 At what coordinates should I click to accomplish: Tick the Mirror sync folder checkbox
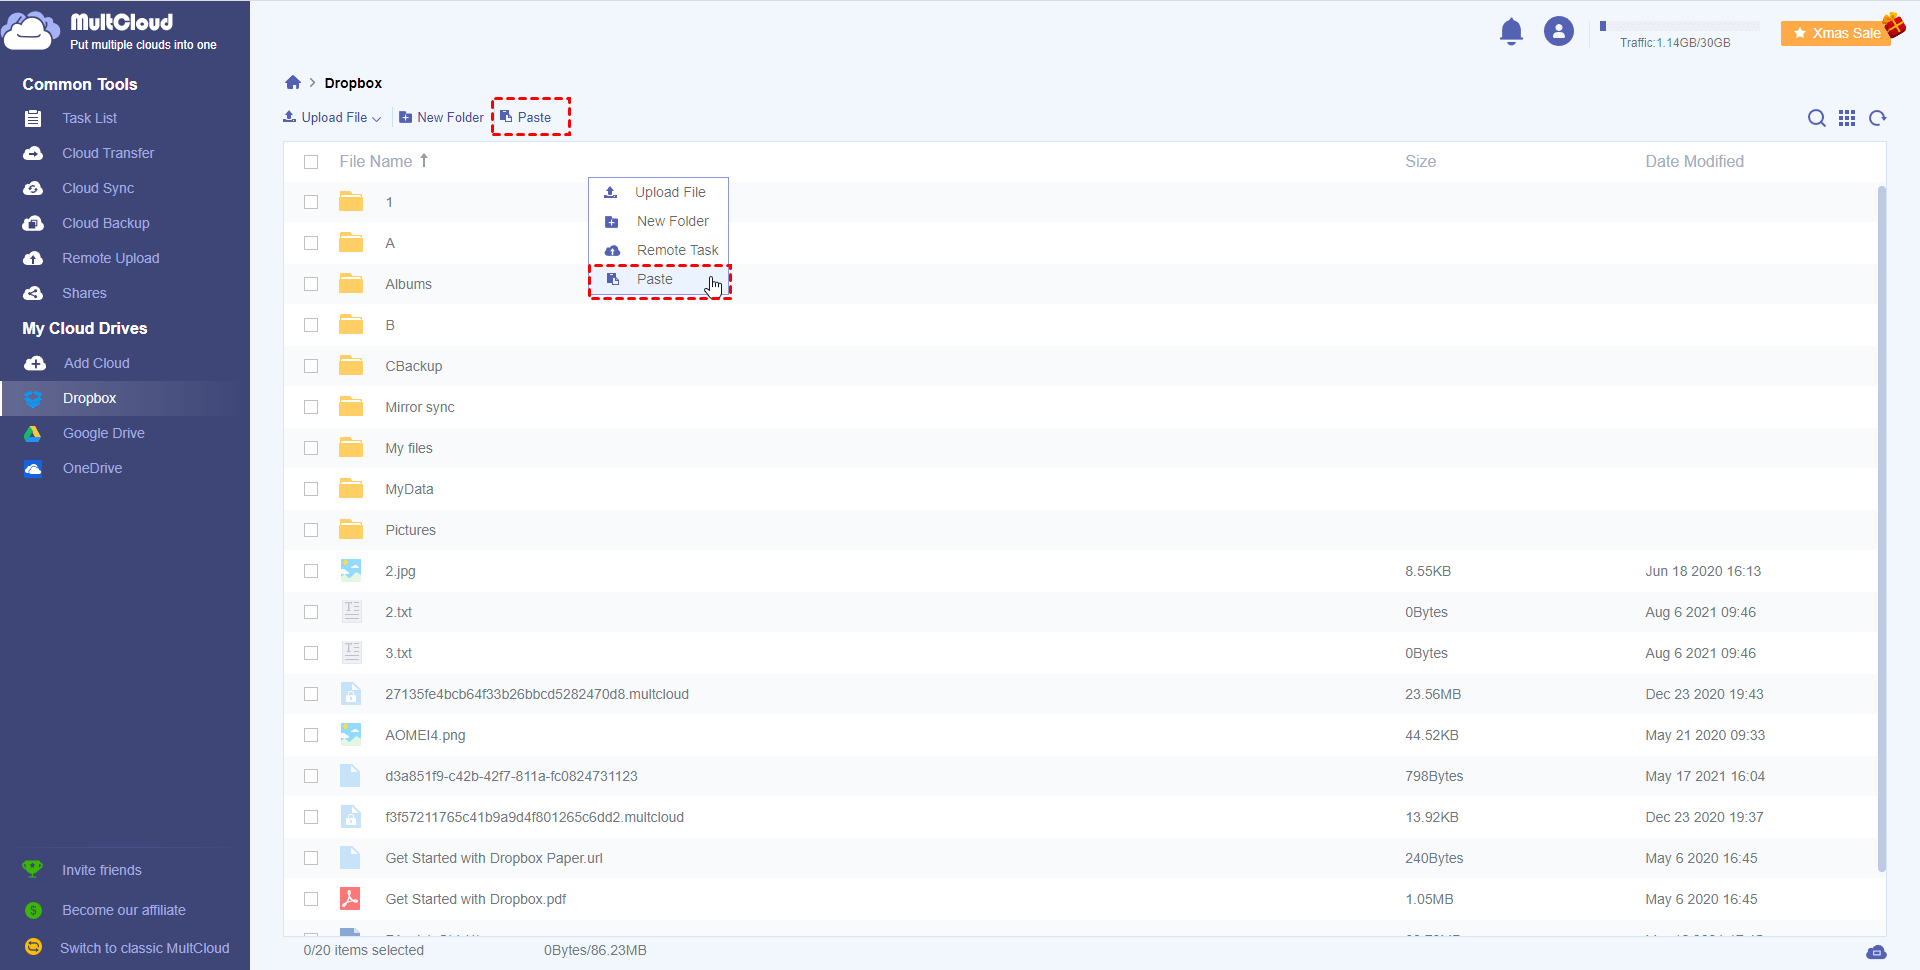(311, 407)
